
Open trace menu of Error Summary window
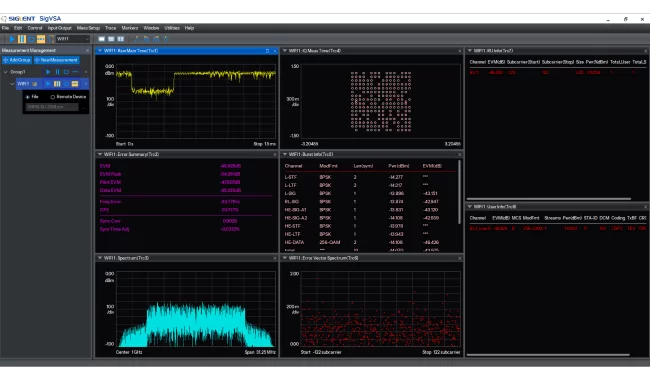click(x=99, y=154)
